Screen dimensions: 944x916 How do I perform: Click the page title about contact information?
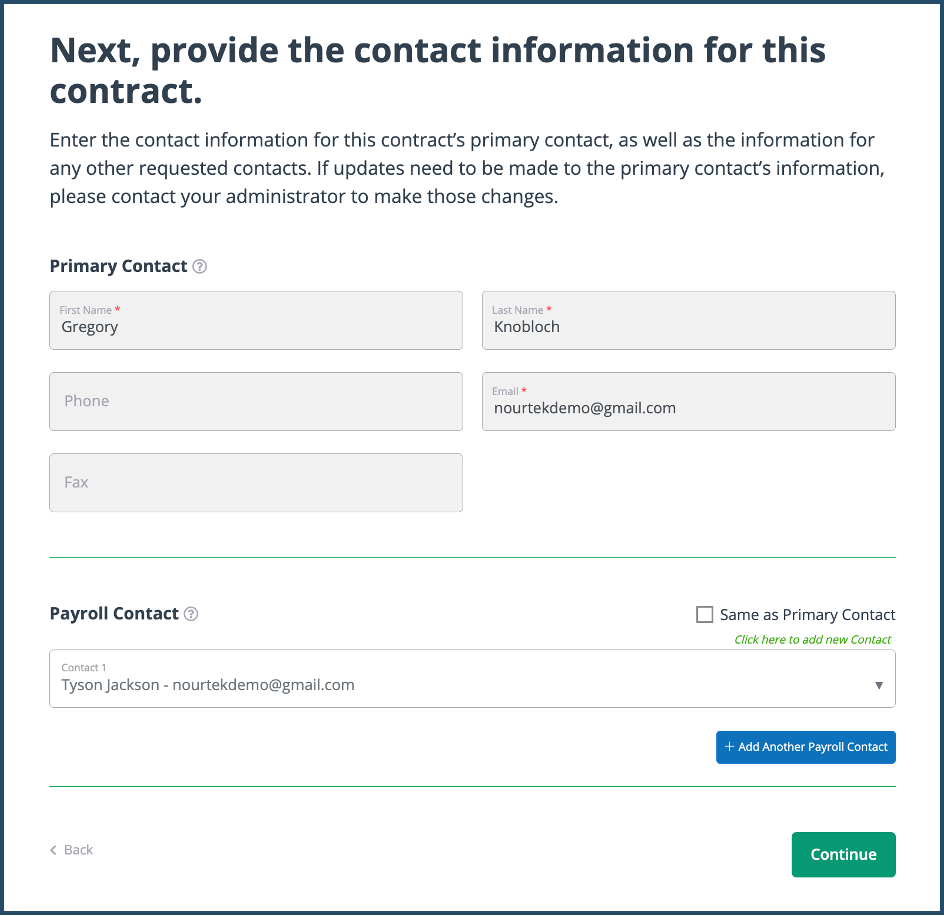pos(438,70)
